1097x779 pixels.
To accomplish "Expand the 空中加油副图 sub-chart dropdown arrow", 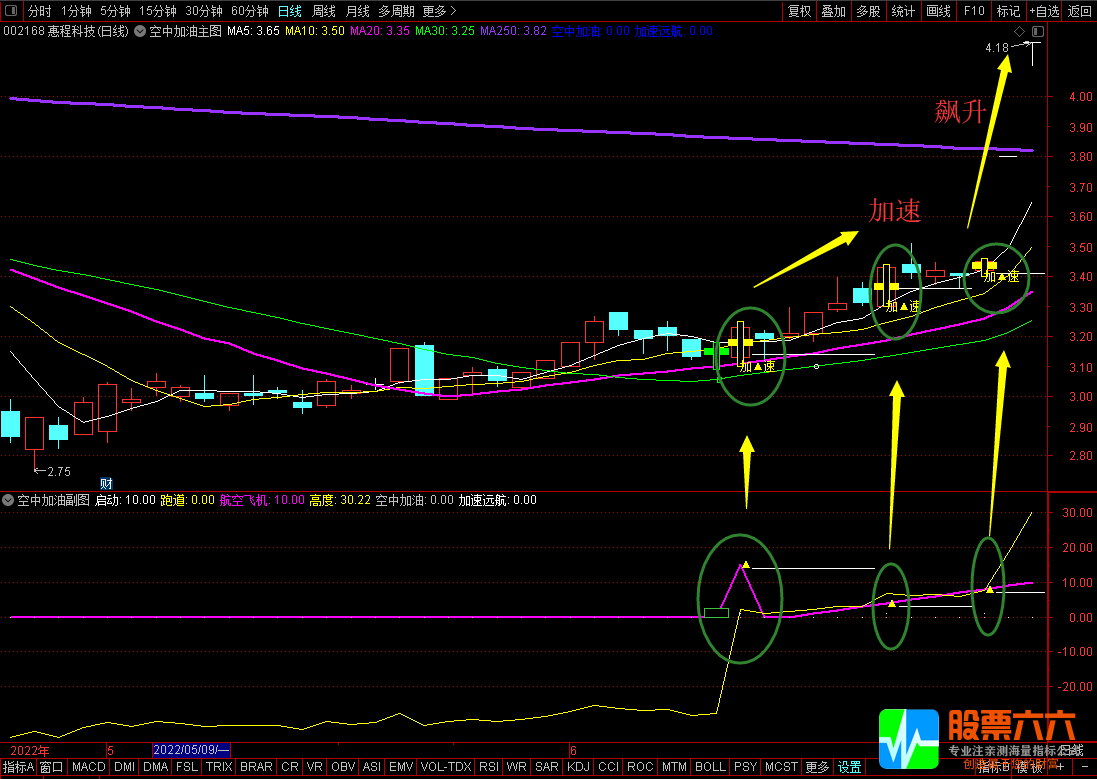I will click(8, 500).
